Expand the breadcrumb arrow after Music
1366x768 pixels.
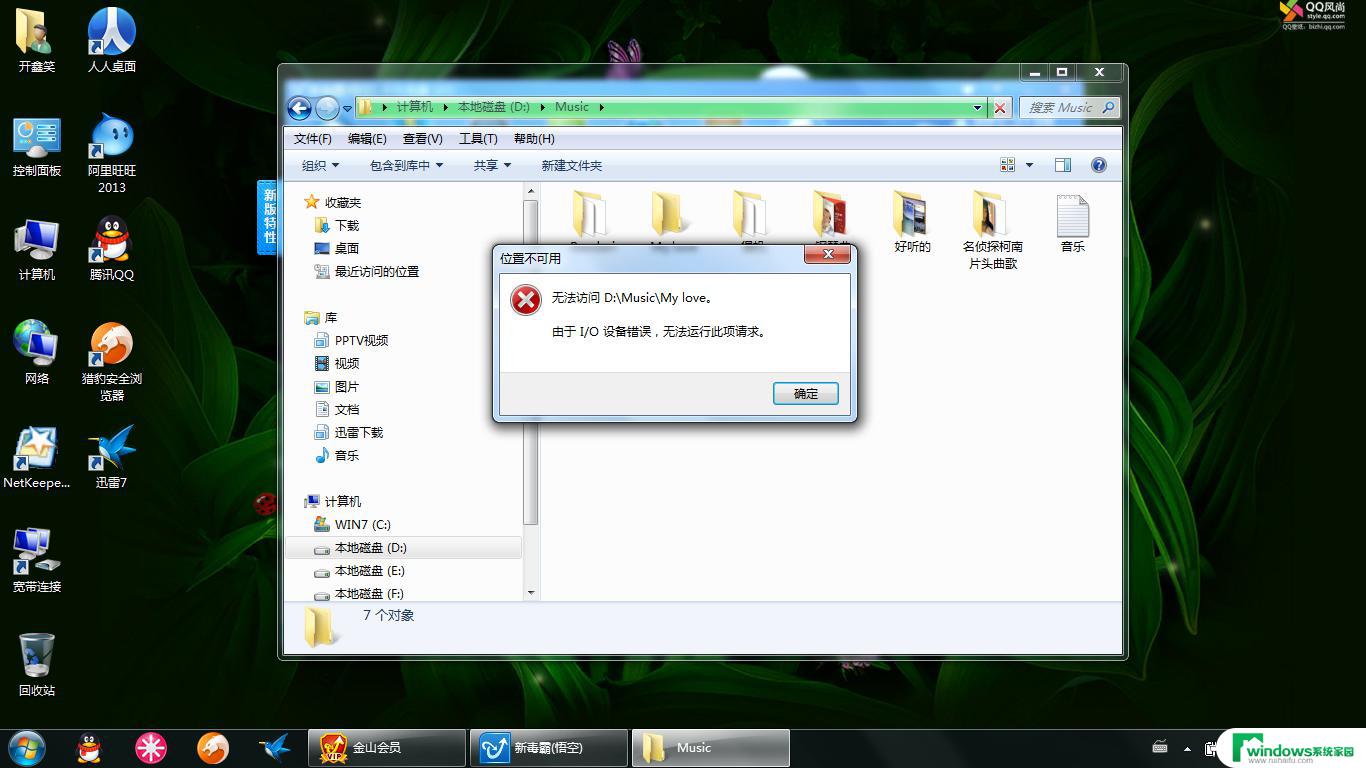pyautogui.click(x=601, y=107)
